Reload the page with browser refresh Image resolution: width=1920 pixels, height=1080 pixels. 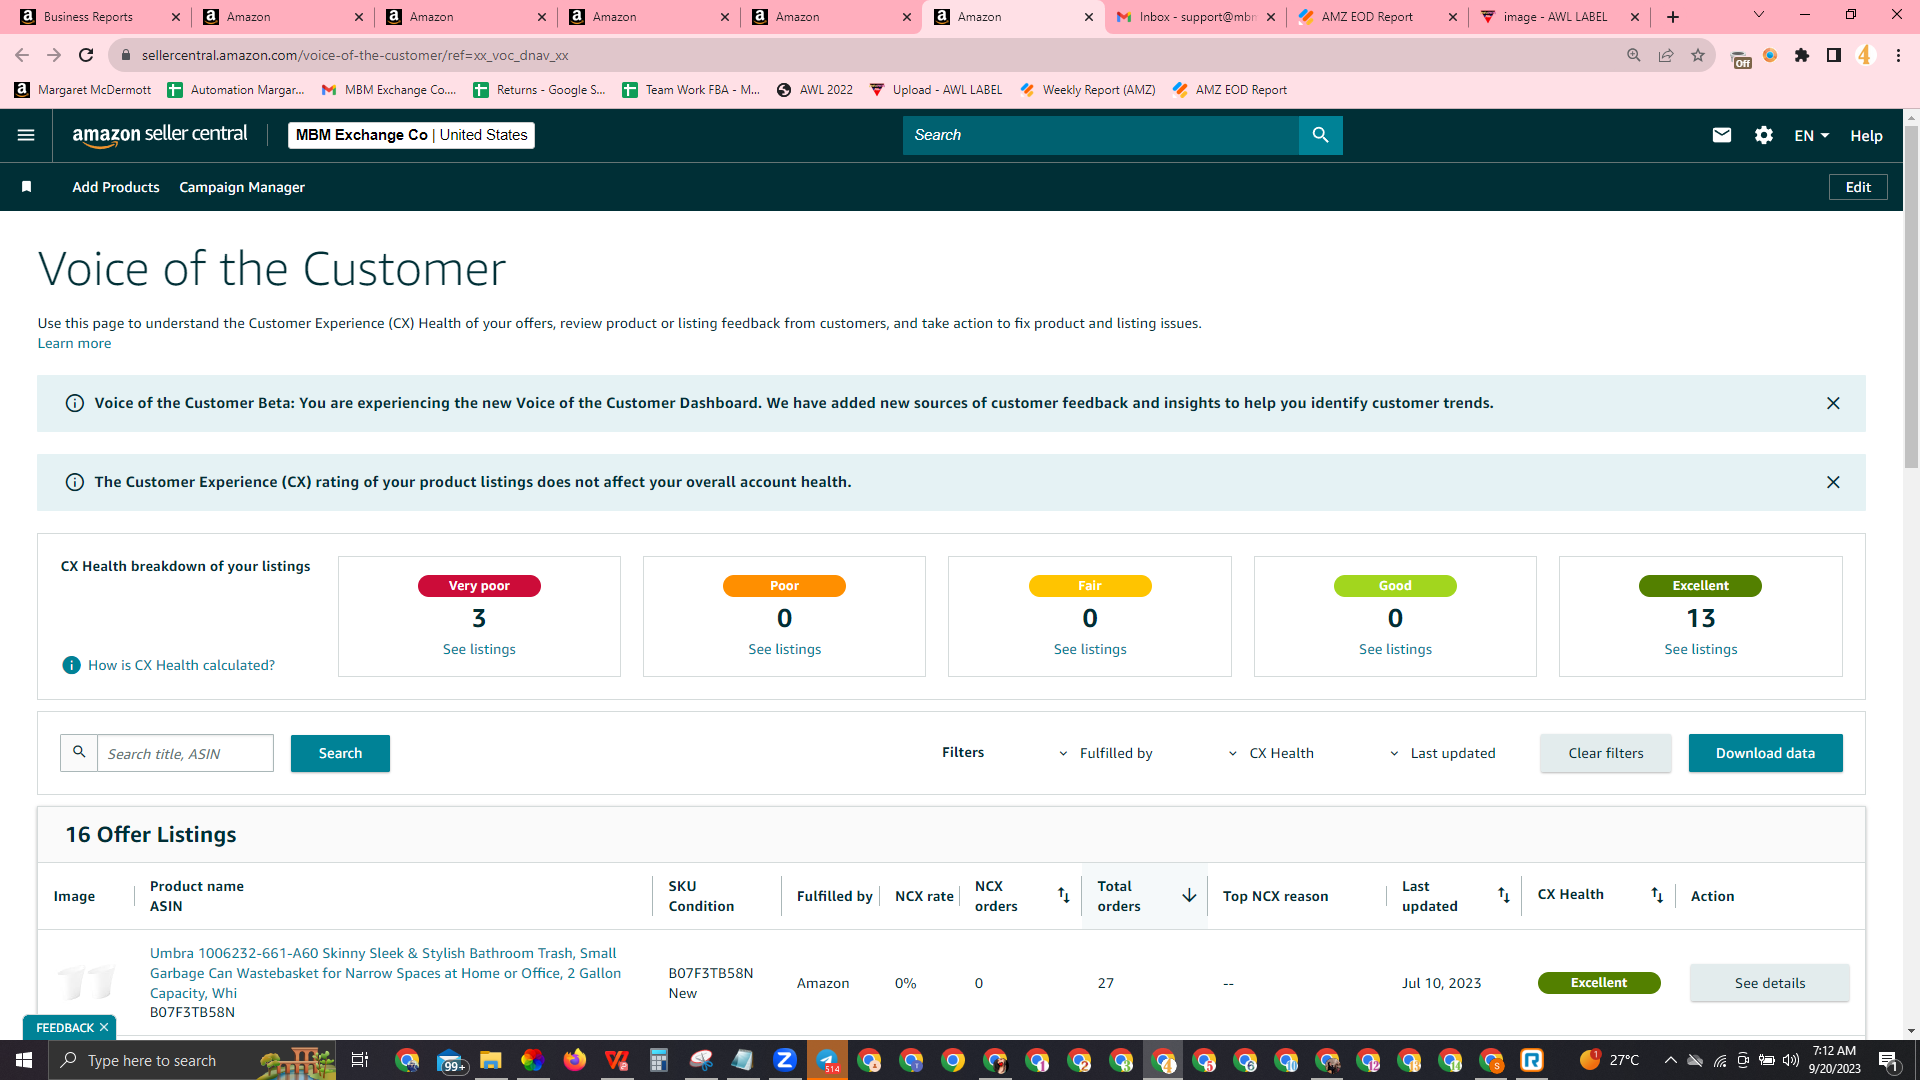[x=86, y=55]
